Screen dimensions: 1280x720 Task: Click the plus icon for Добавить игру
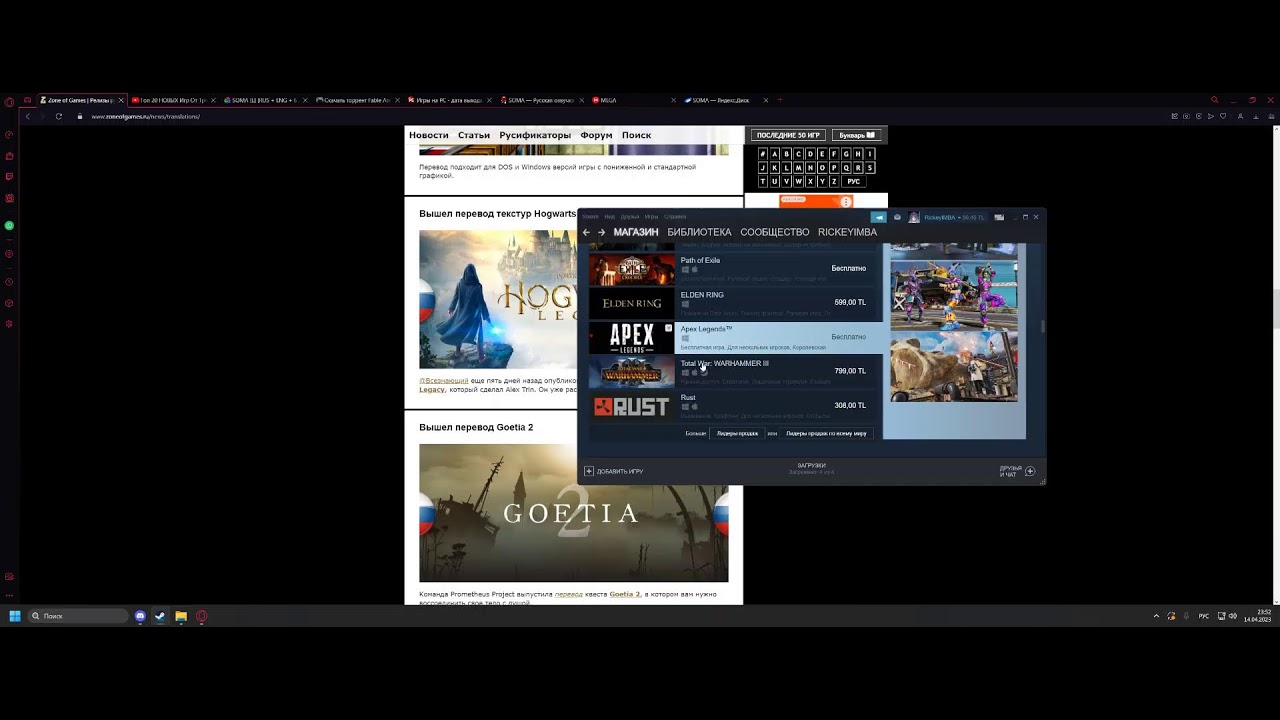coord(589,471)
